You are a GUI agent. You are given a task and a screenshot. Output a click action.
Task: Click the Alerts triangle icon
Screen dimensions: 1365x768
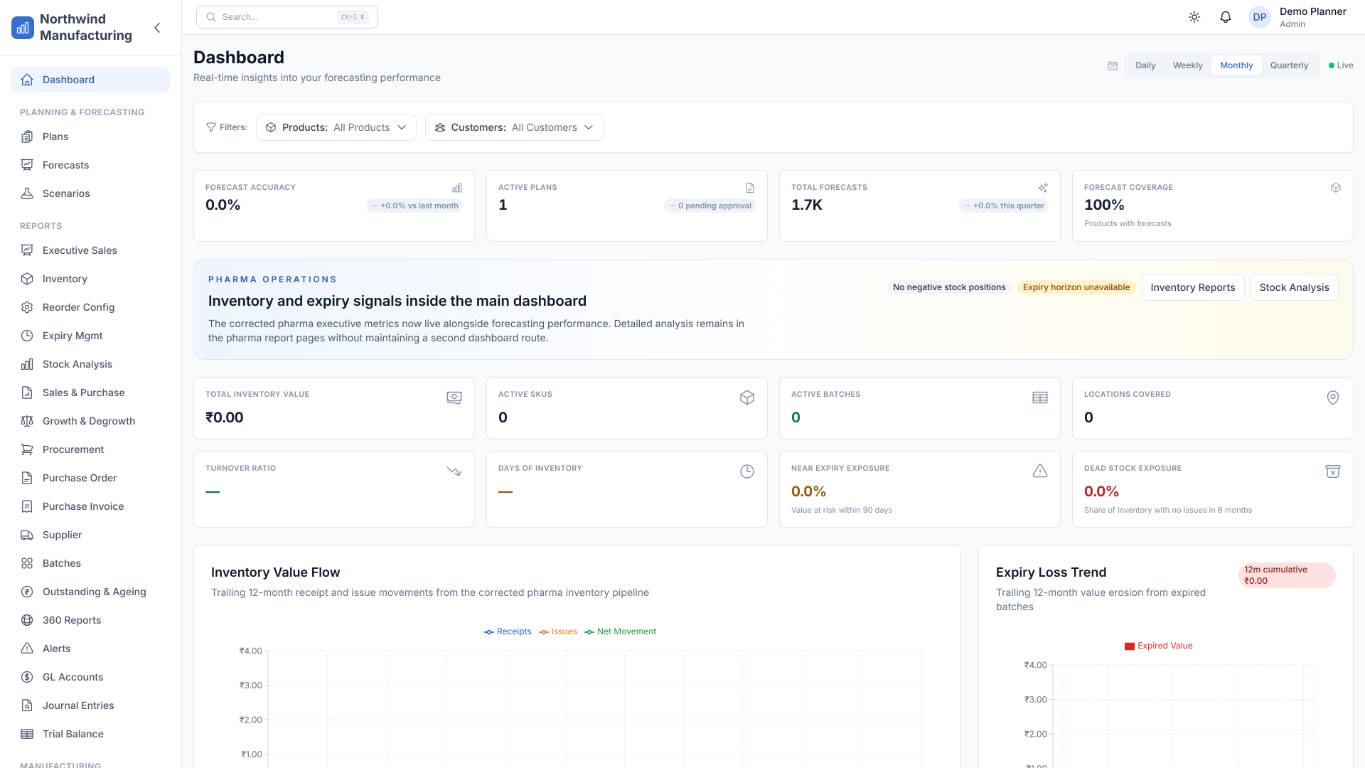(27, 648)
